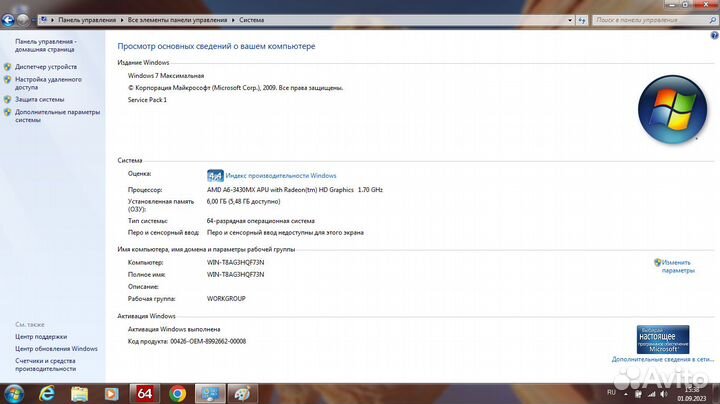The width and height of the screenshot is (720, 404).
Task: Click shield icon beside 'Защита системы'
Action: [7, 99]
